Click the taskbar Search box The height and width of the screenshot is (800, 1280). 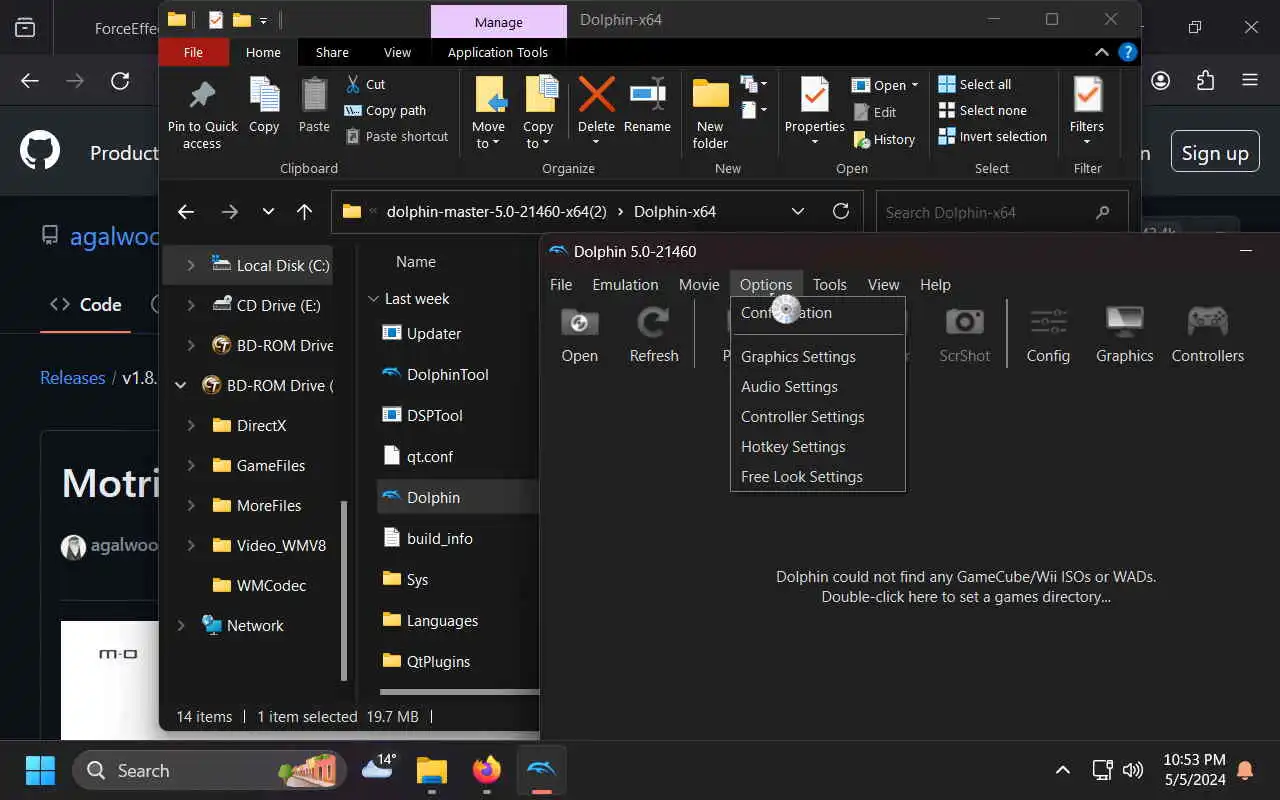point(209,770)
